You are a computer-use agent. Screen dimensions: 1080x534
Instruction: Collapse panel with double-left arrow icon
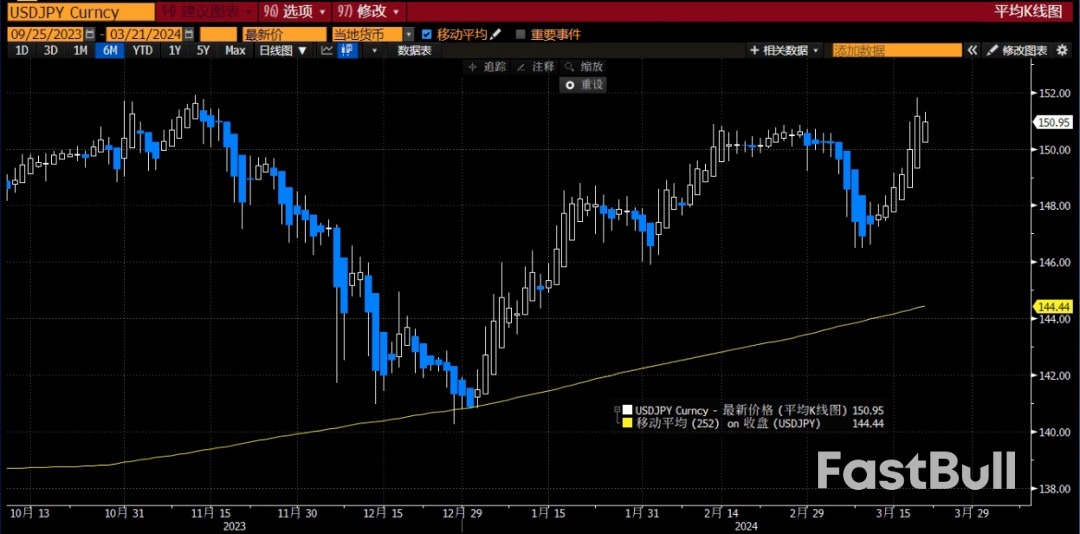(971, 50)
